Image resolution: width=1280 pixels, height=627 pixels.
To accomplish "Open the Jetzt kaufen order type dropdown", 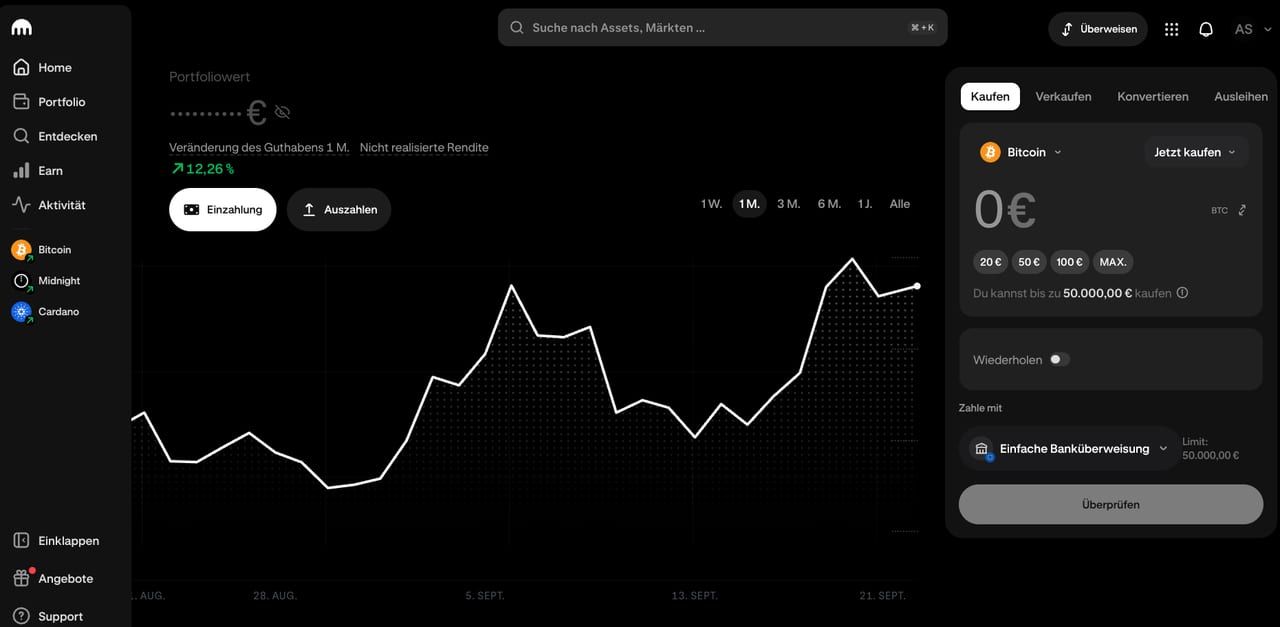I will click(x=1195, y=152).
